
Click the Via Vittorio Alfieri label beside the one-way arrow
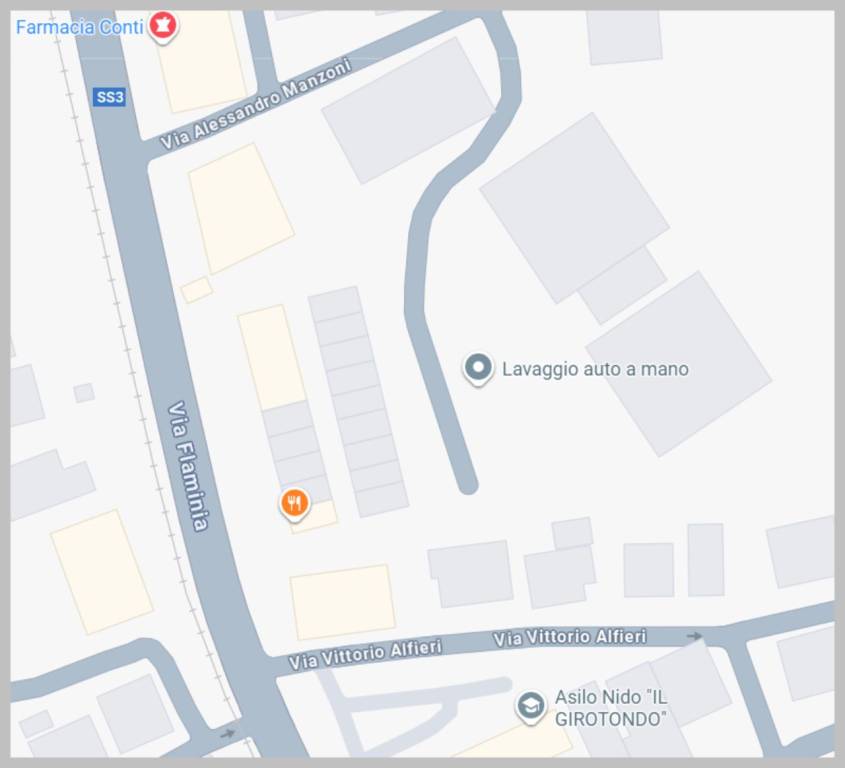570,638
